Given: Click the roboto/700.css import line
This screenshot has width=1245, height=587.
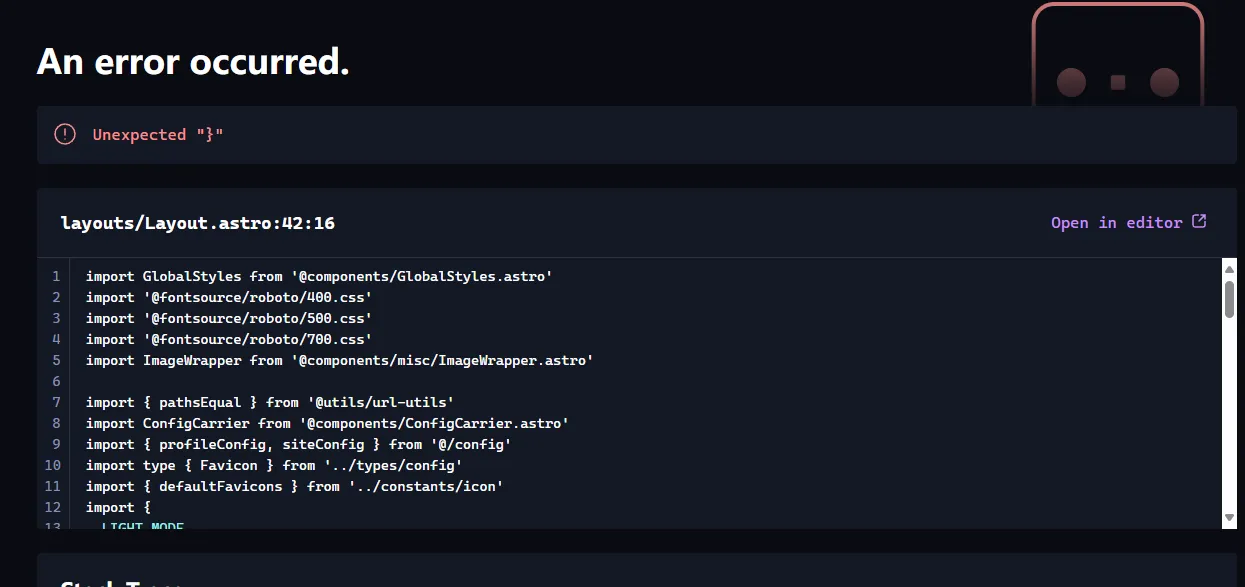Looking at the screenshot, I should 229,339.
